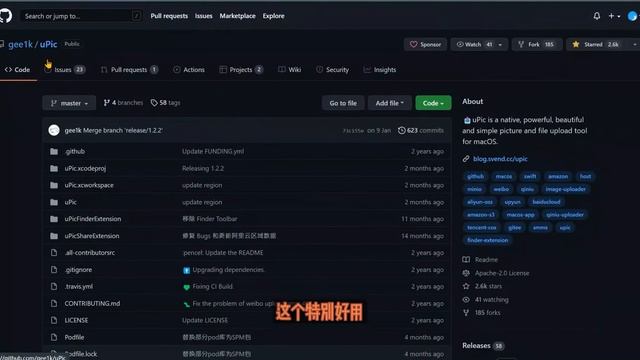This screenshot has width=640, height=360.
Task: View the 41 watching eye icon
Action: pos(466,300)
